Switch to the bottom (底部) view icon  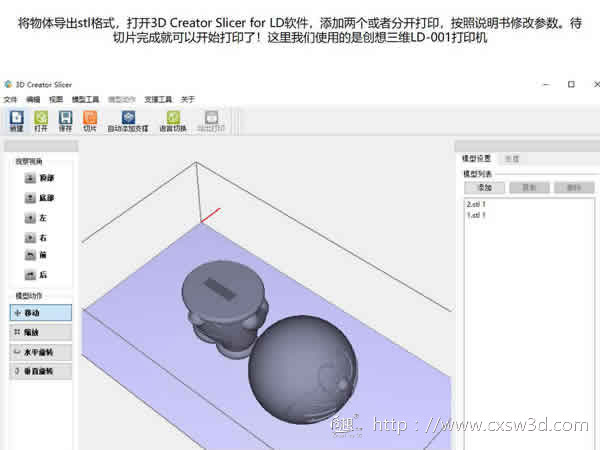pyautogui.click(x=30, y=198)
